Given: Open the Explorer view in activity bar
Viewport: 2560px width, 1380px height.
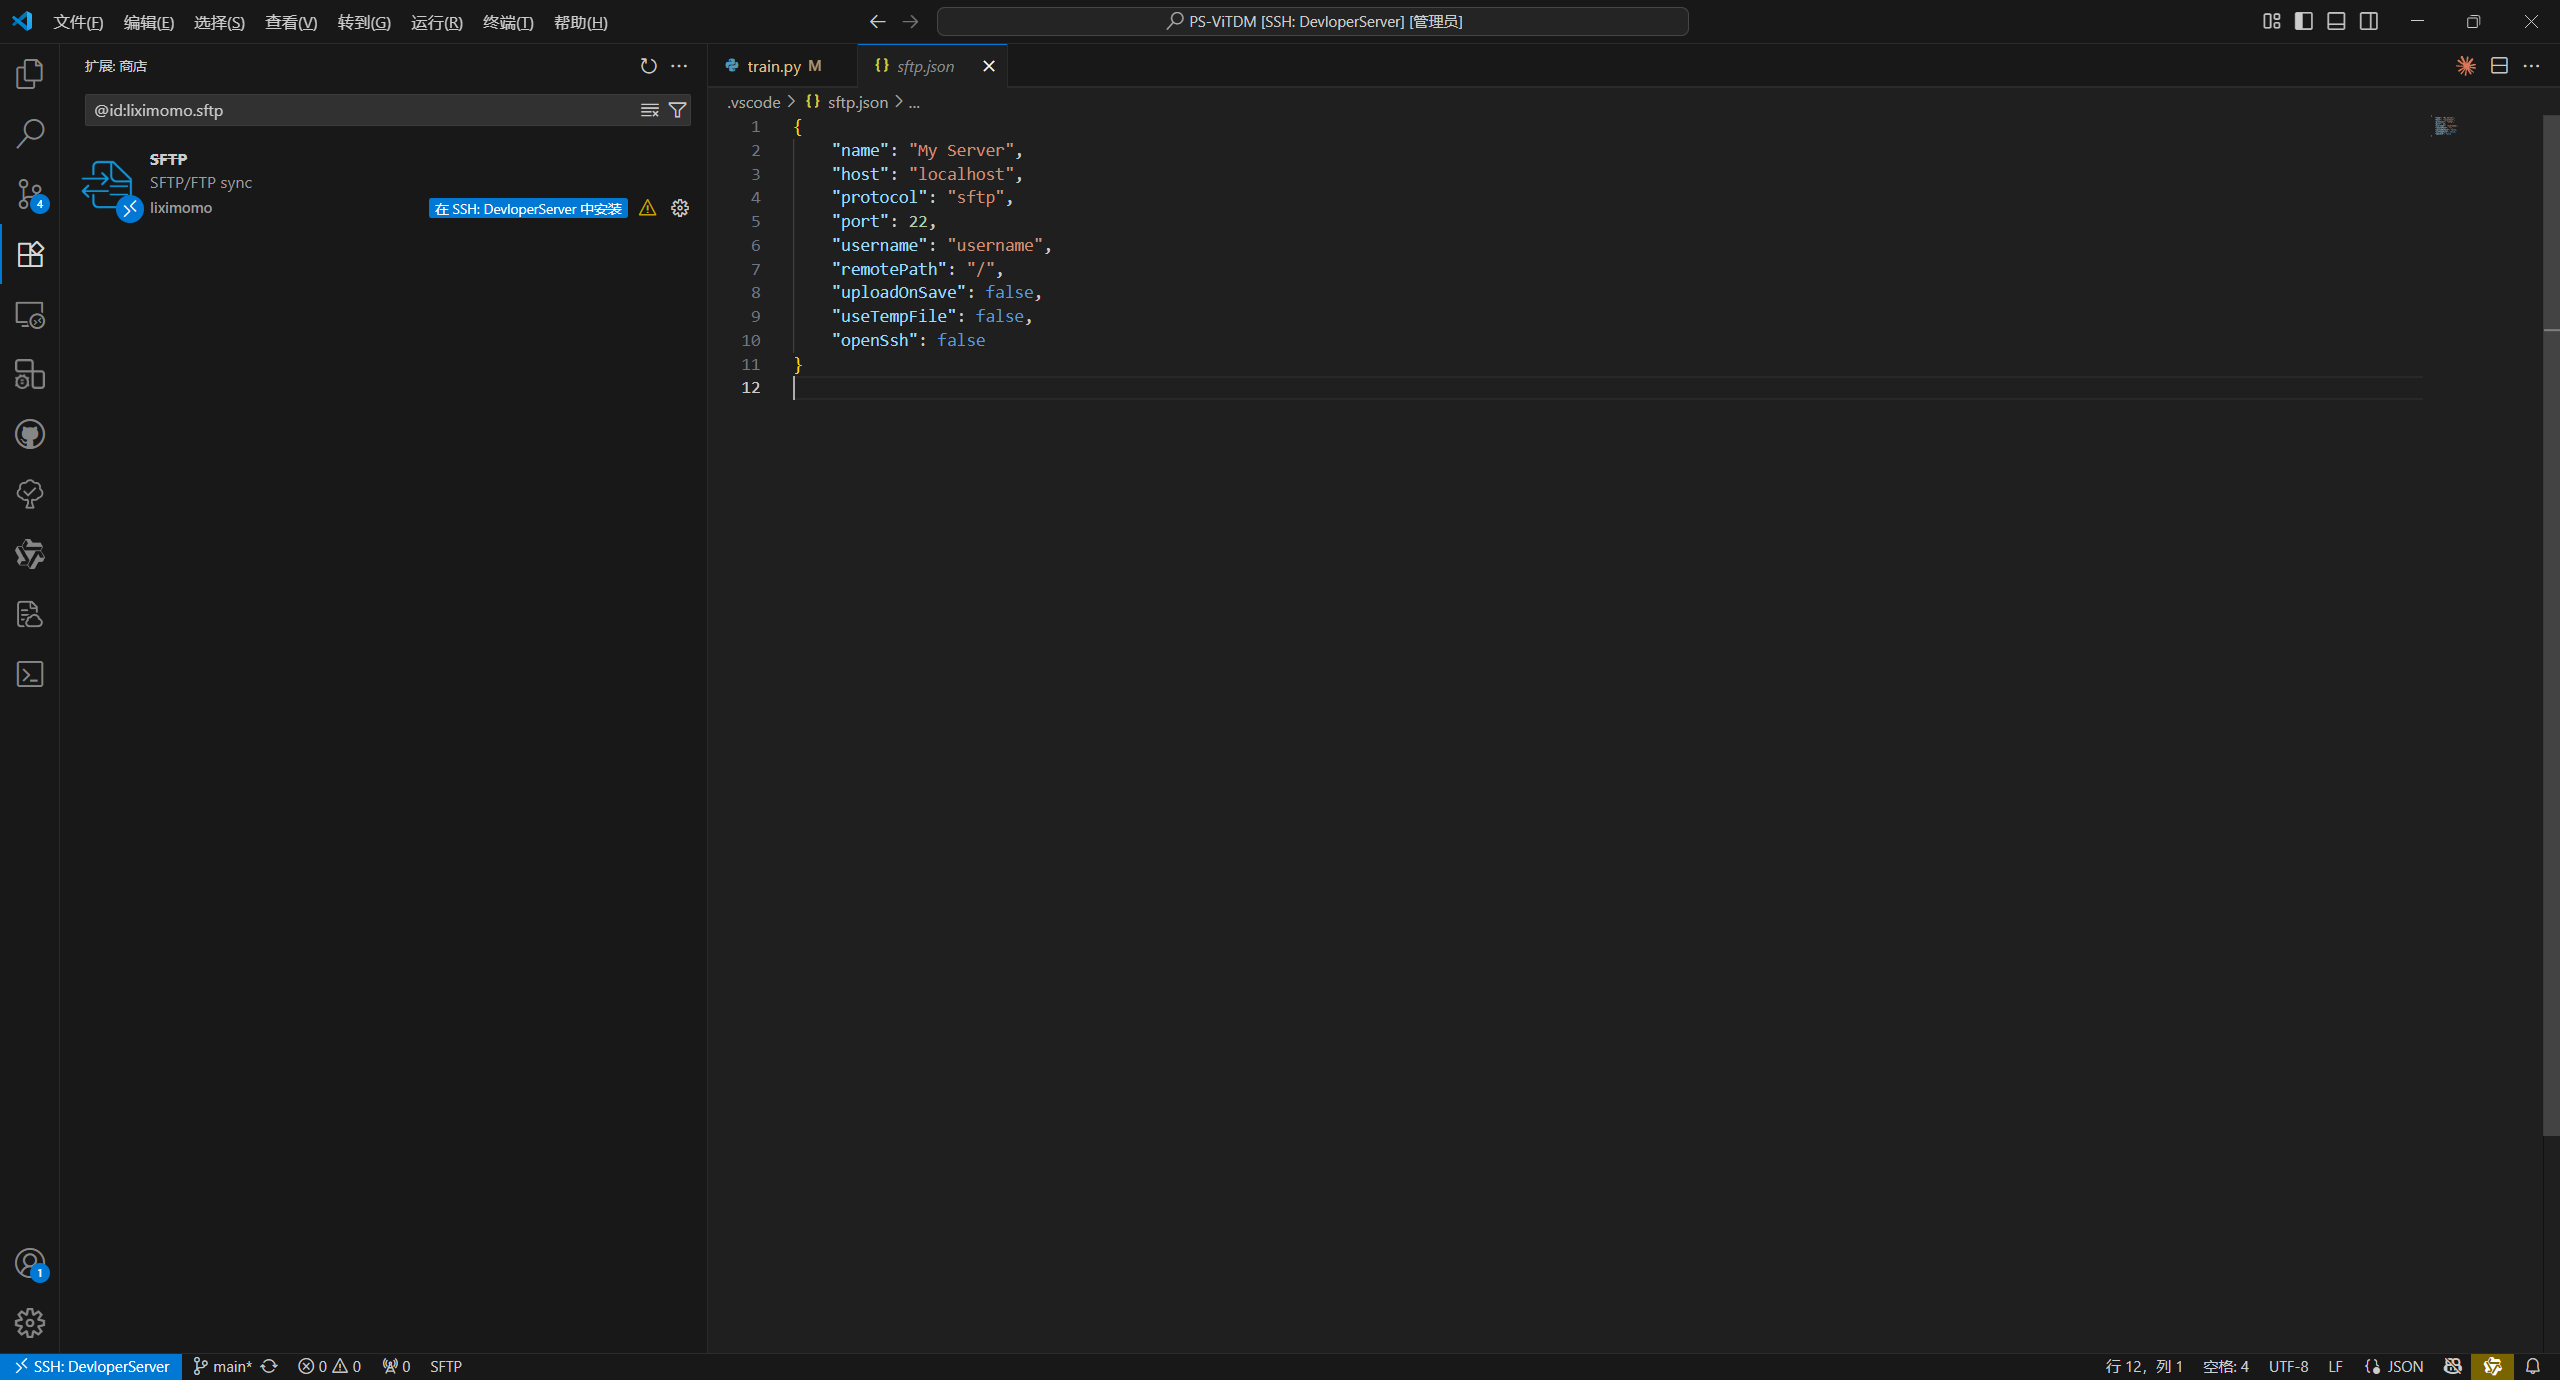Looking at the screenshot, I should [30, 74].
